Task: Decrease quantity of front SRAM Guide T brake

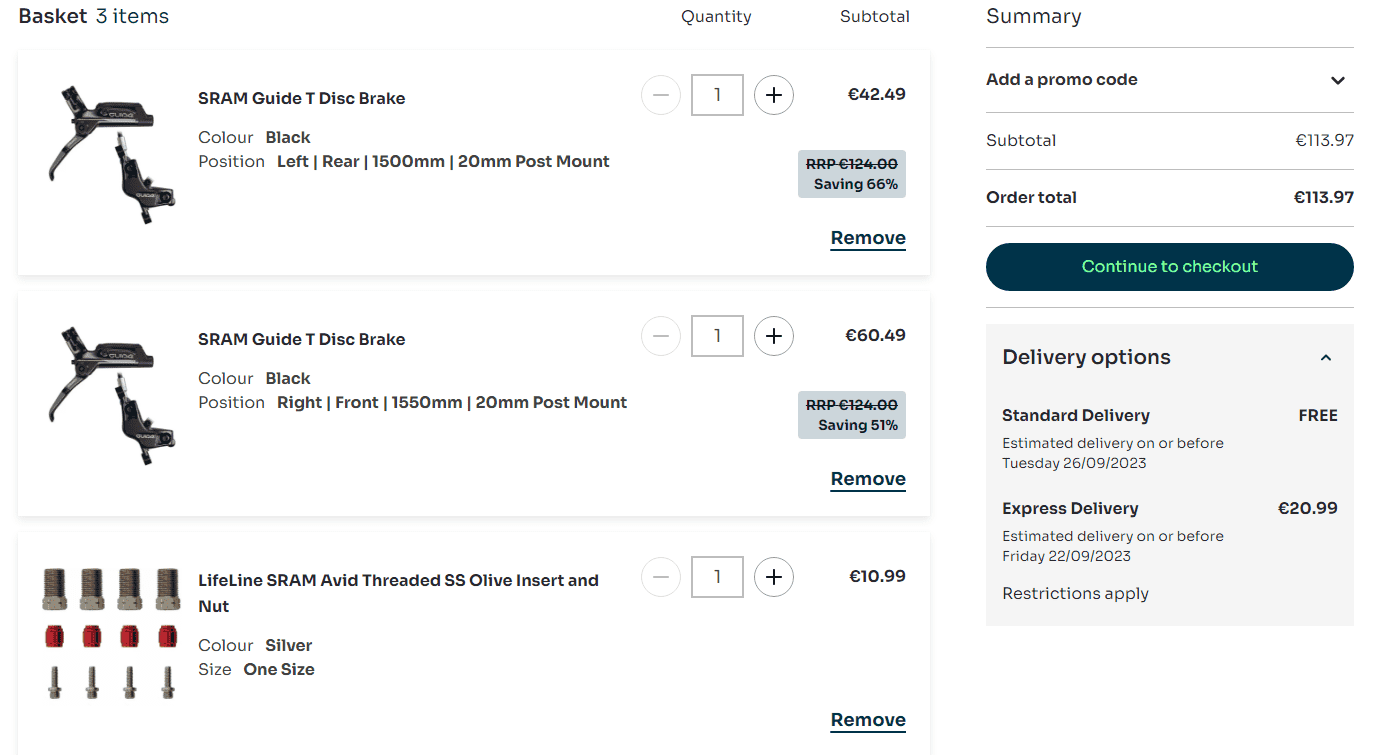Action: point(661,336)
